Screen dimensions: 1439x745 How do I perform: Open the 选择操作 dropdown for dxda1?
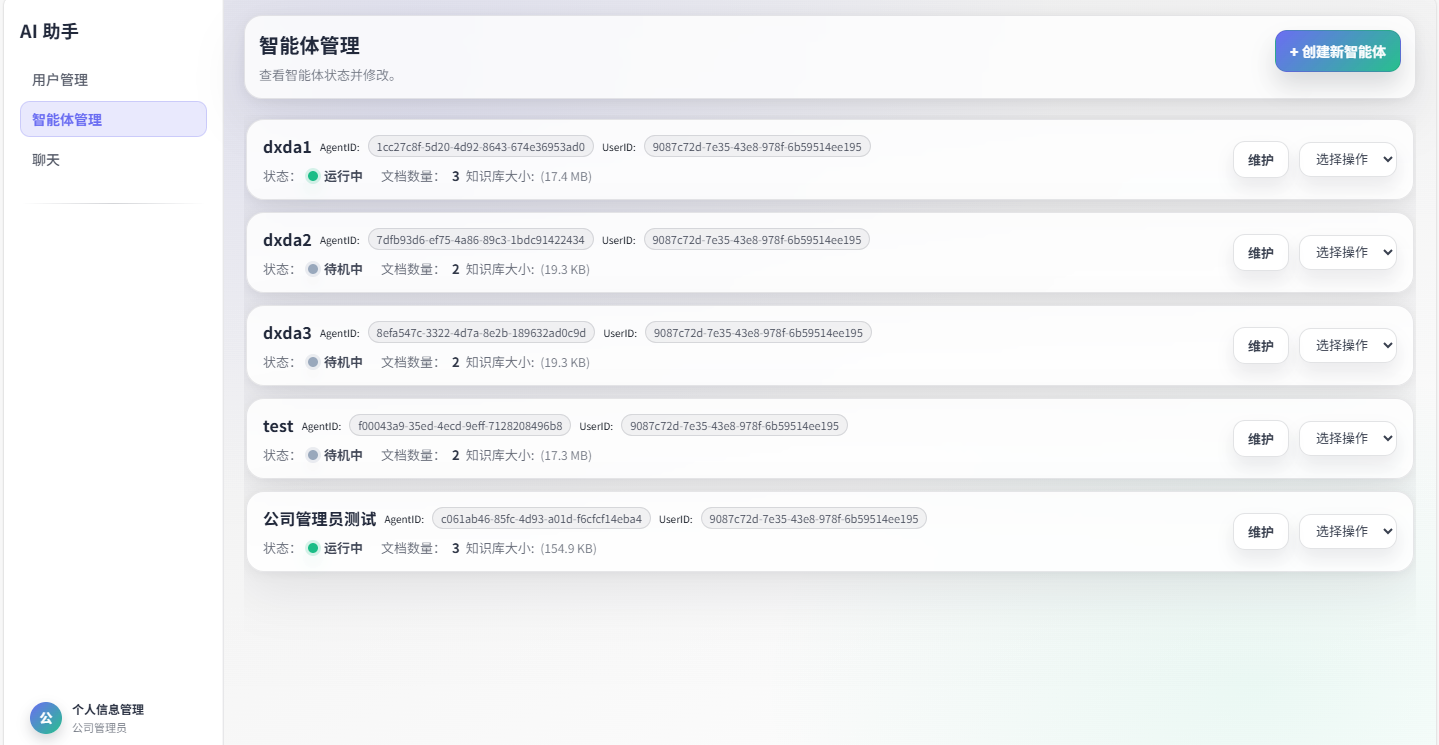coord(1347,159)
